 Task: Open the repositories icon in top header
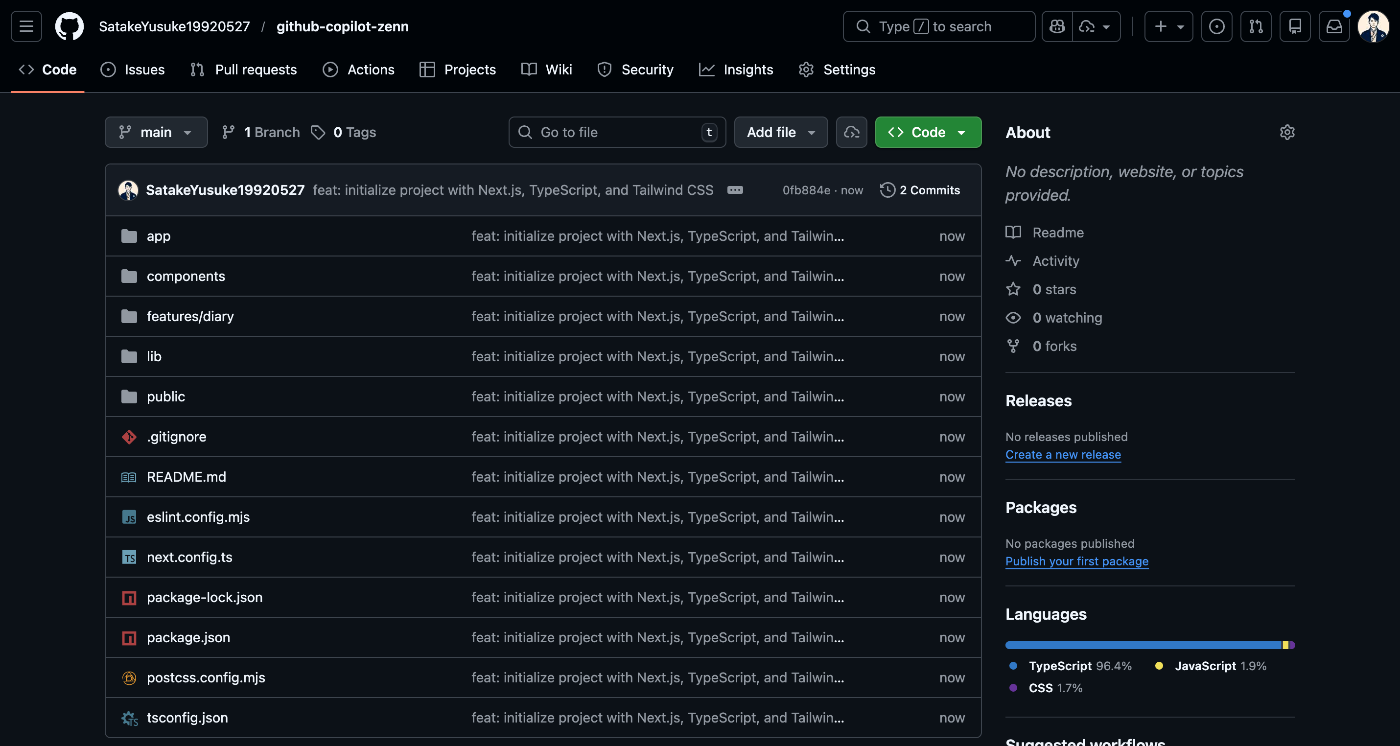pyautogui.click(x=1295, y=27)
